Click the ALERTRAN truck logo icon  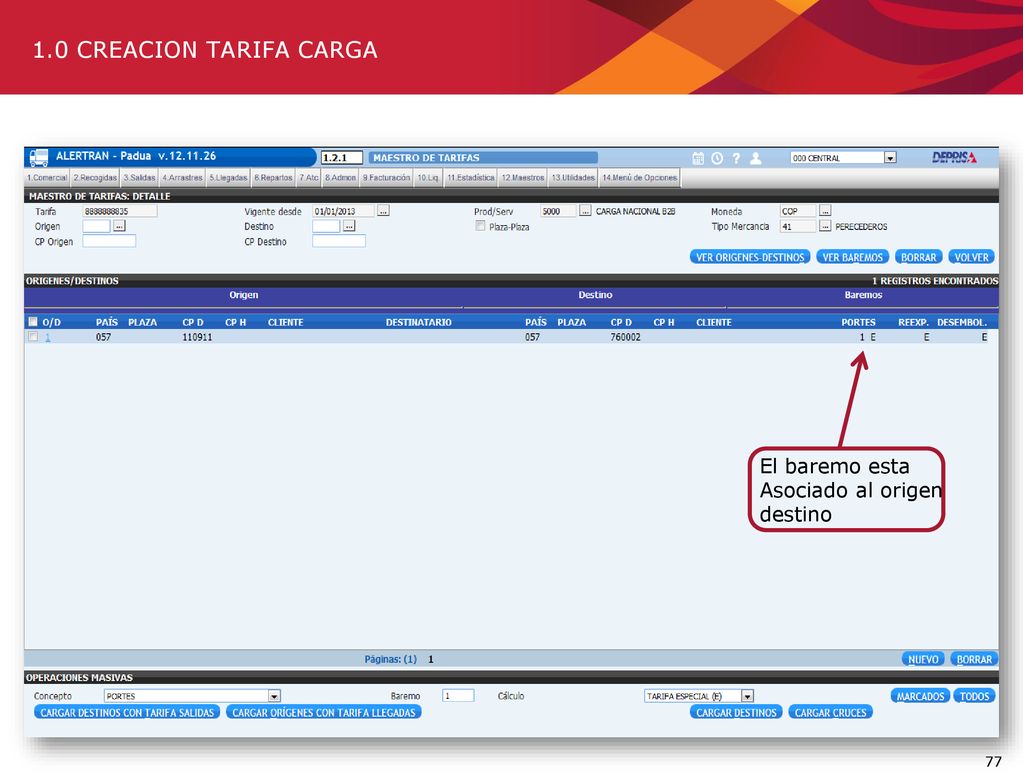39,157
